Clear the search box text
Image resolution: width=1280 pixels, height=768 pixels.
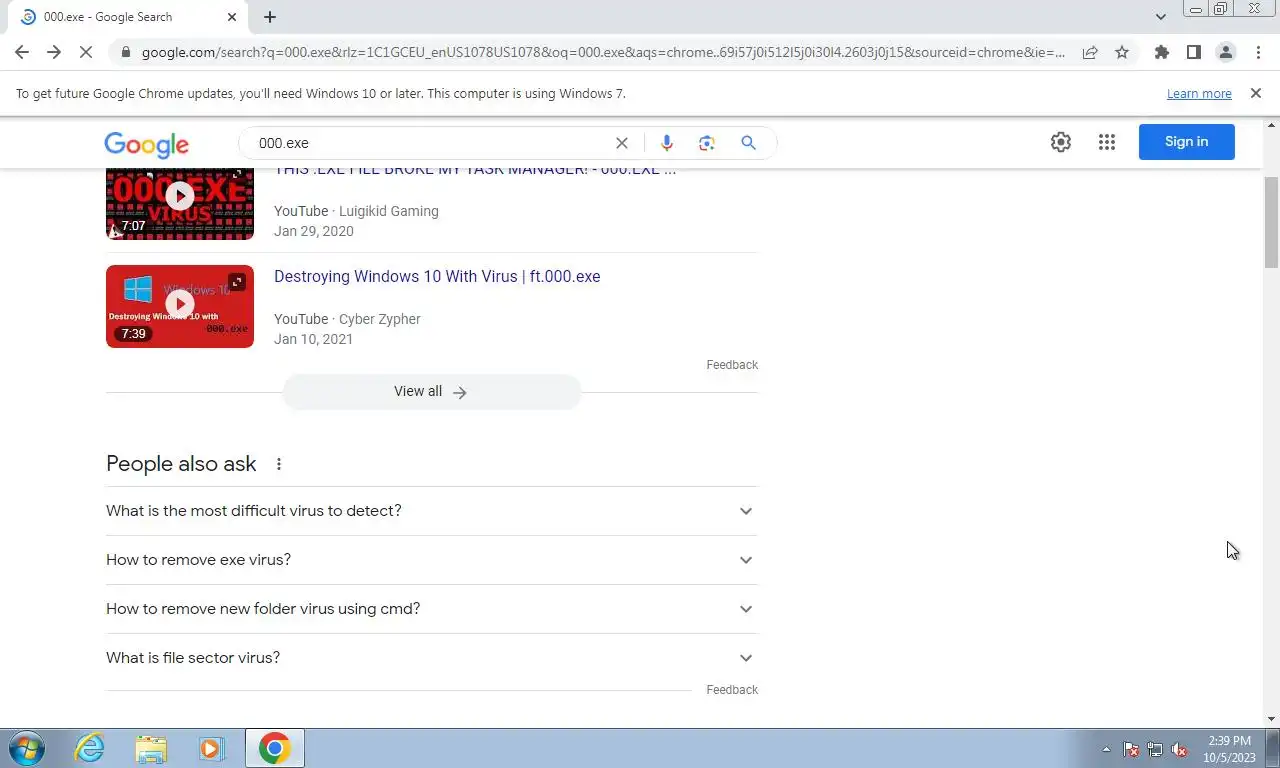point(622,143)
